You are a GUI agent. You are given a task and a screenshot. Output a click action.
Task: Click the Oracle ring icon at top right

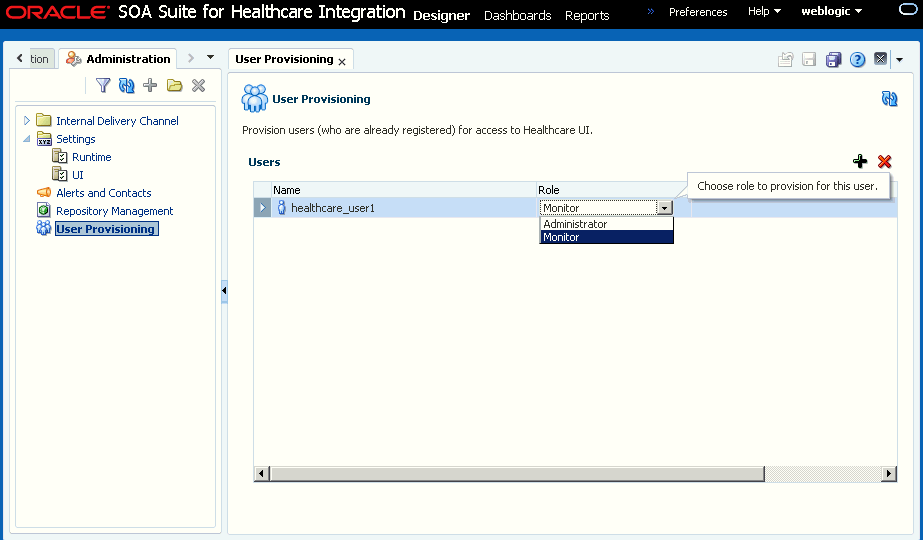coord(908,9)
